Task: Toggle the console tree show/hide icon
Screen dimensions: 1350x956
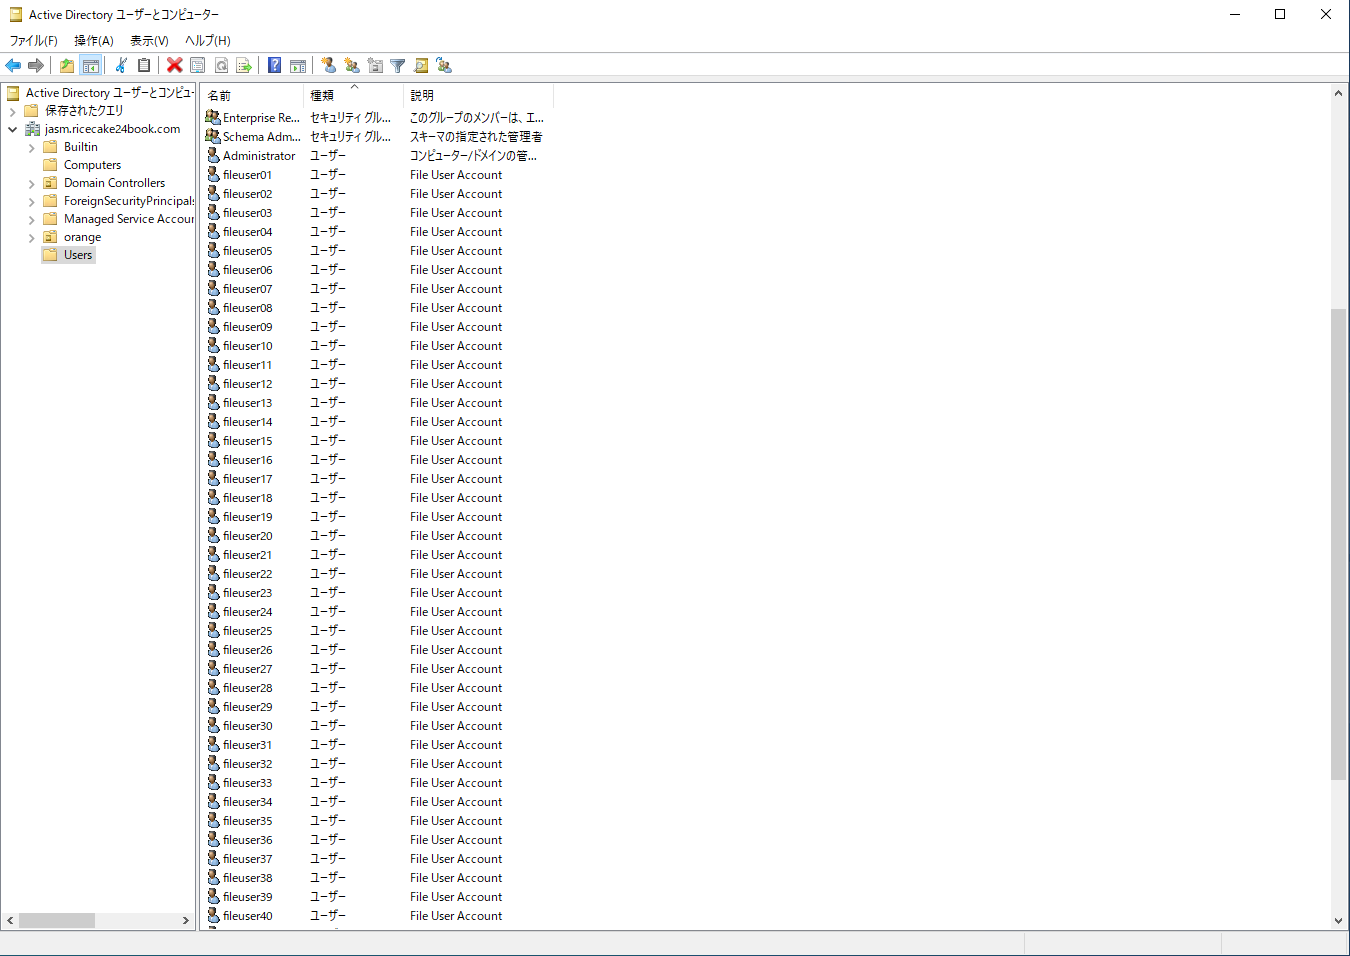Action: [91, 66]
